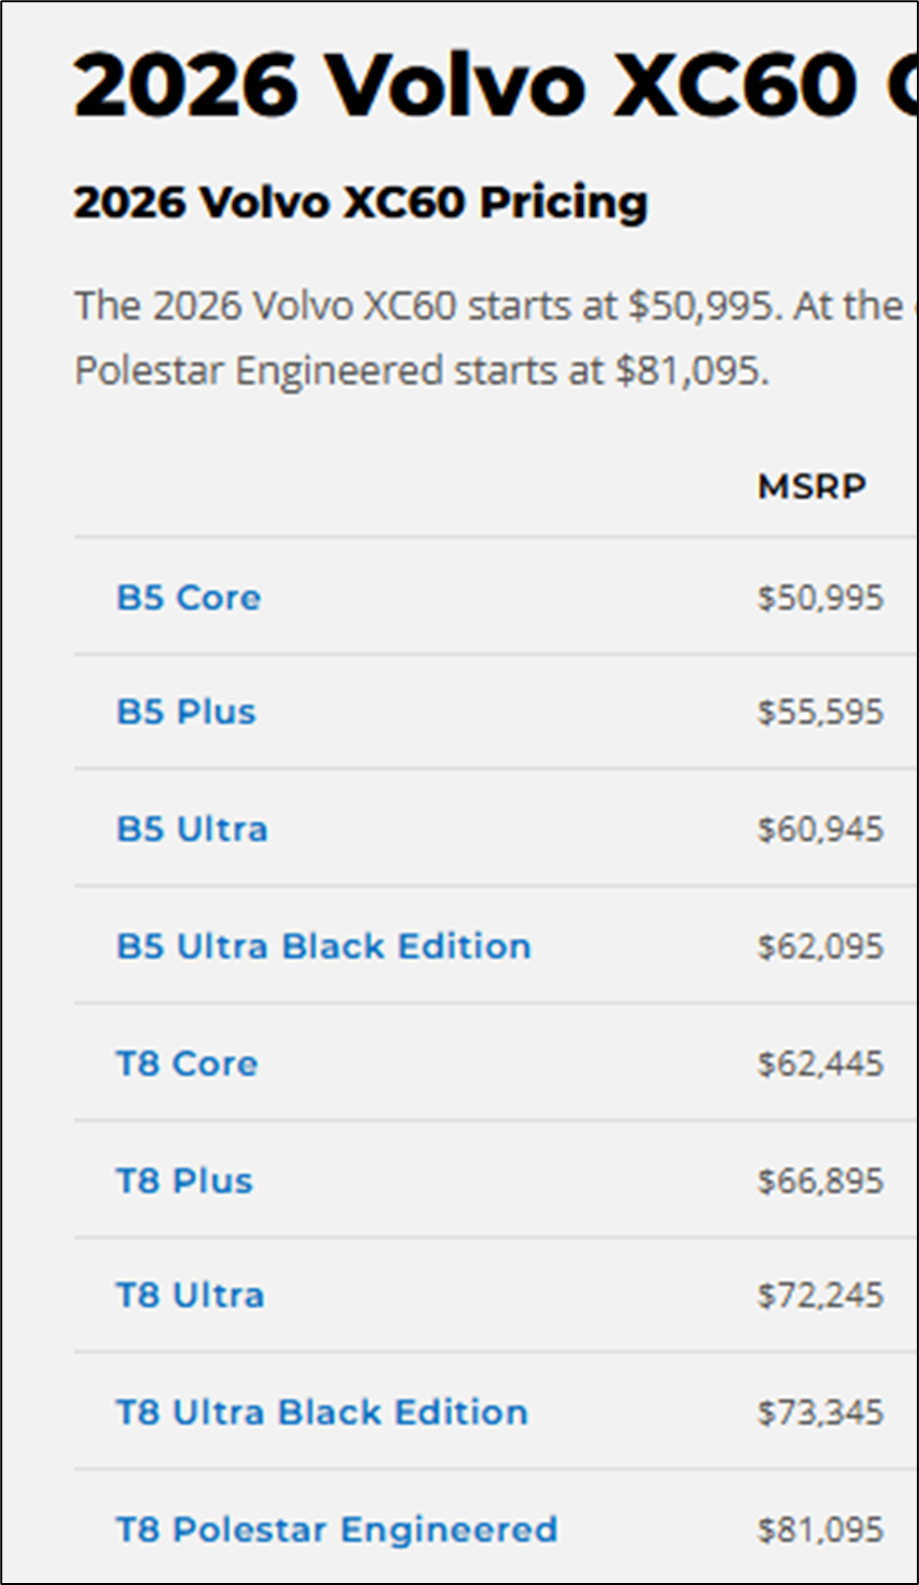Open the T8 Core trim link
This screenshot has width=919, height=1585.
coord(187,1063)
